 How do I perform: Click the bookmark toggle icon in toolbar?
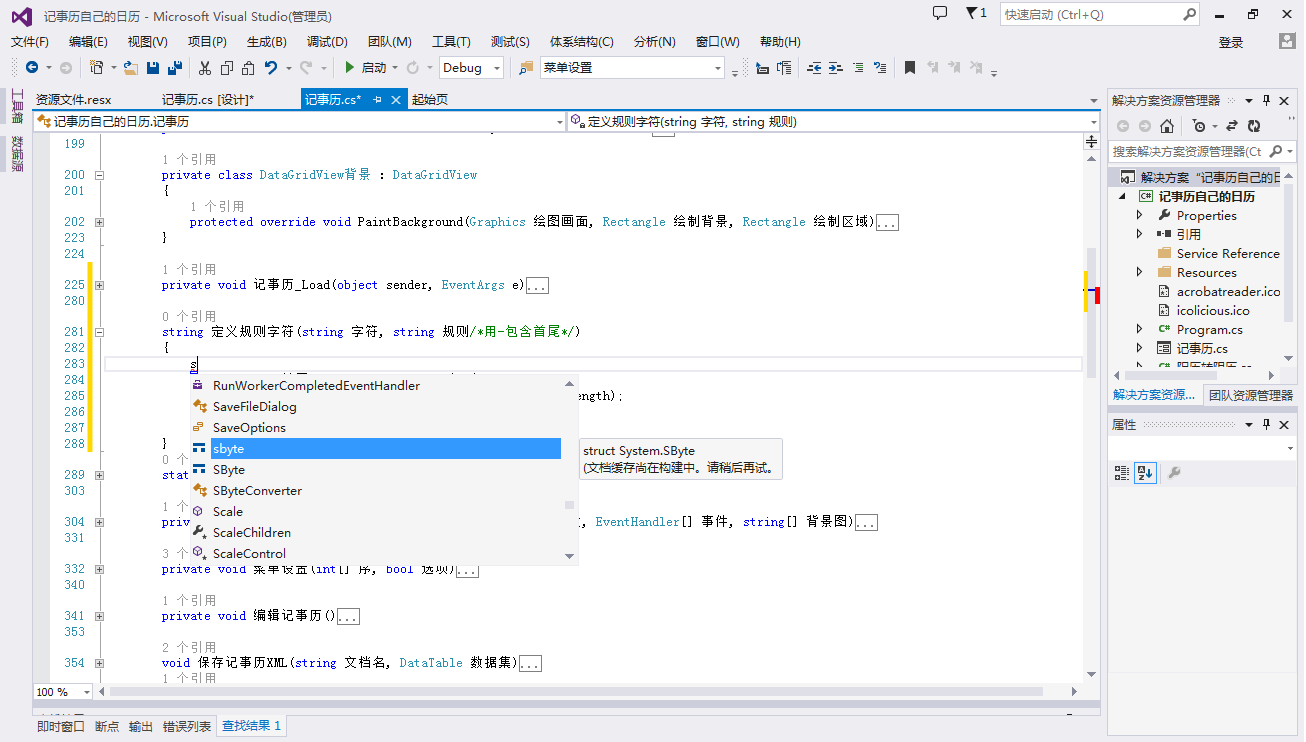tap(909, 68)
